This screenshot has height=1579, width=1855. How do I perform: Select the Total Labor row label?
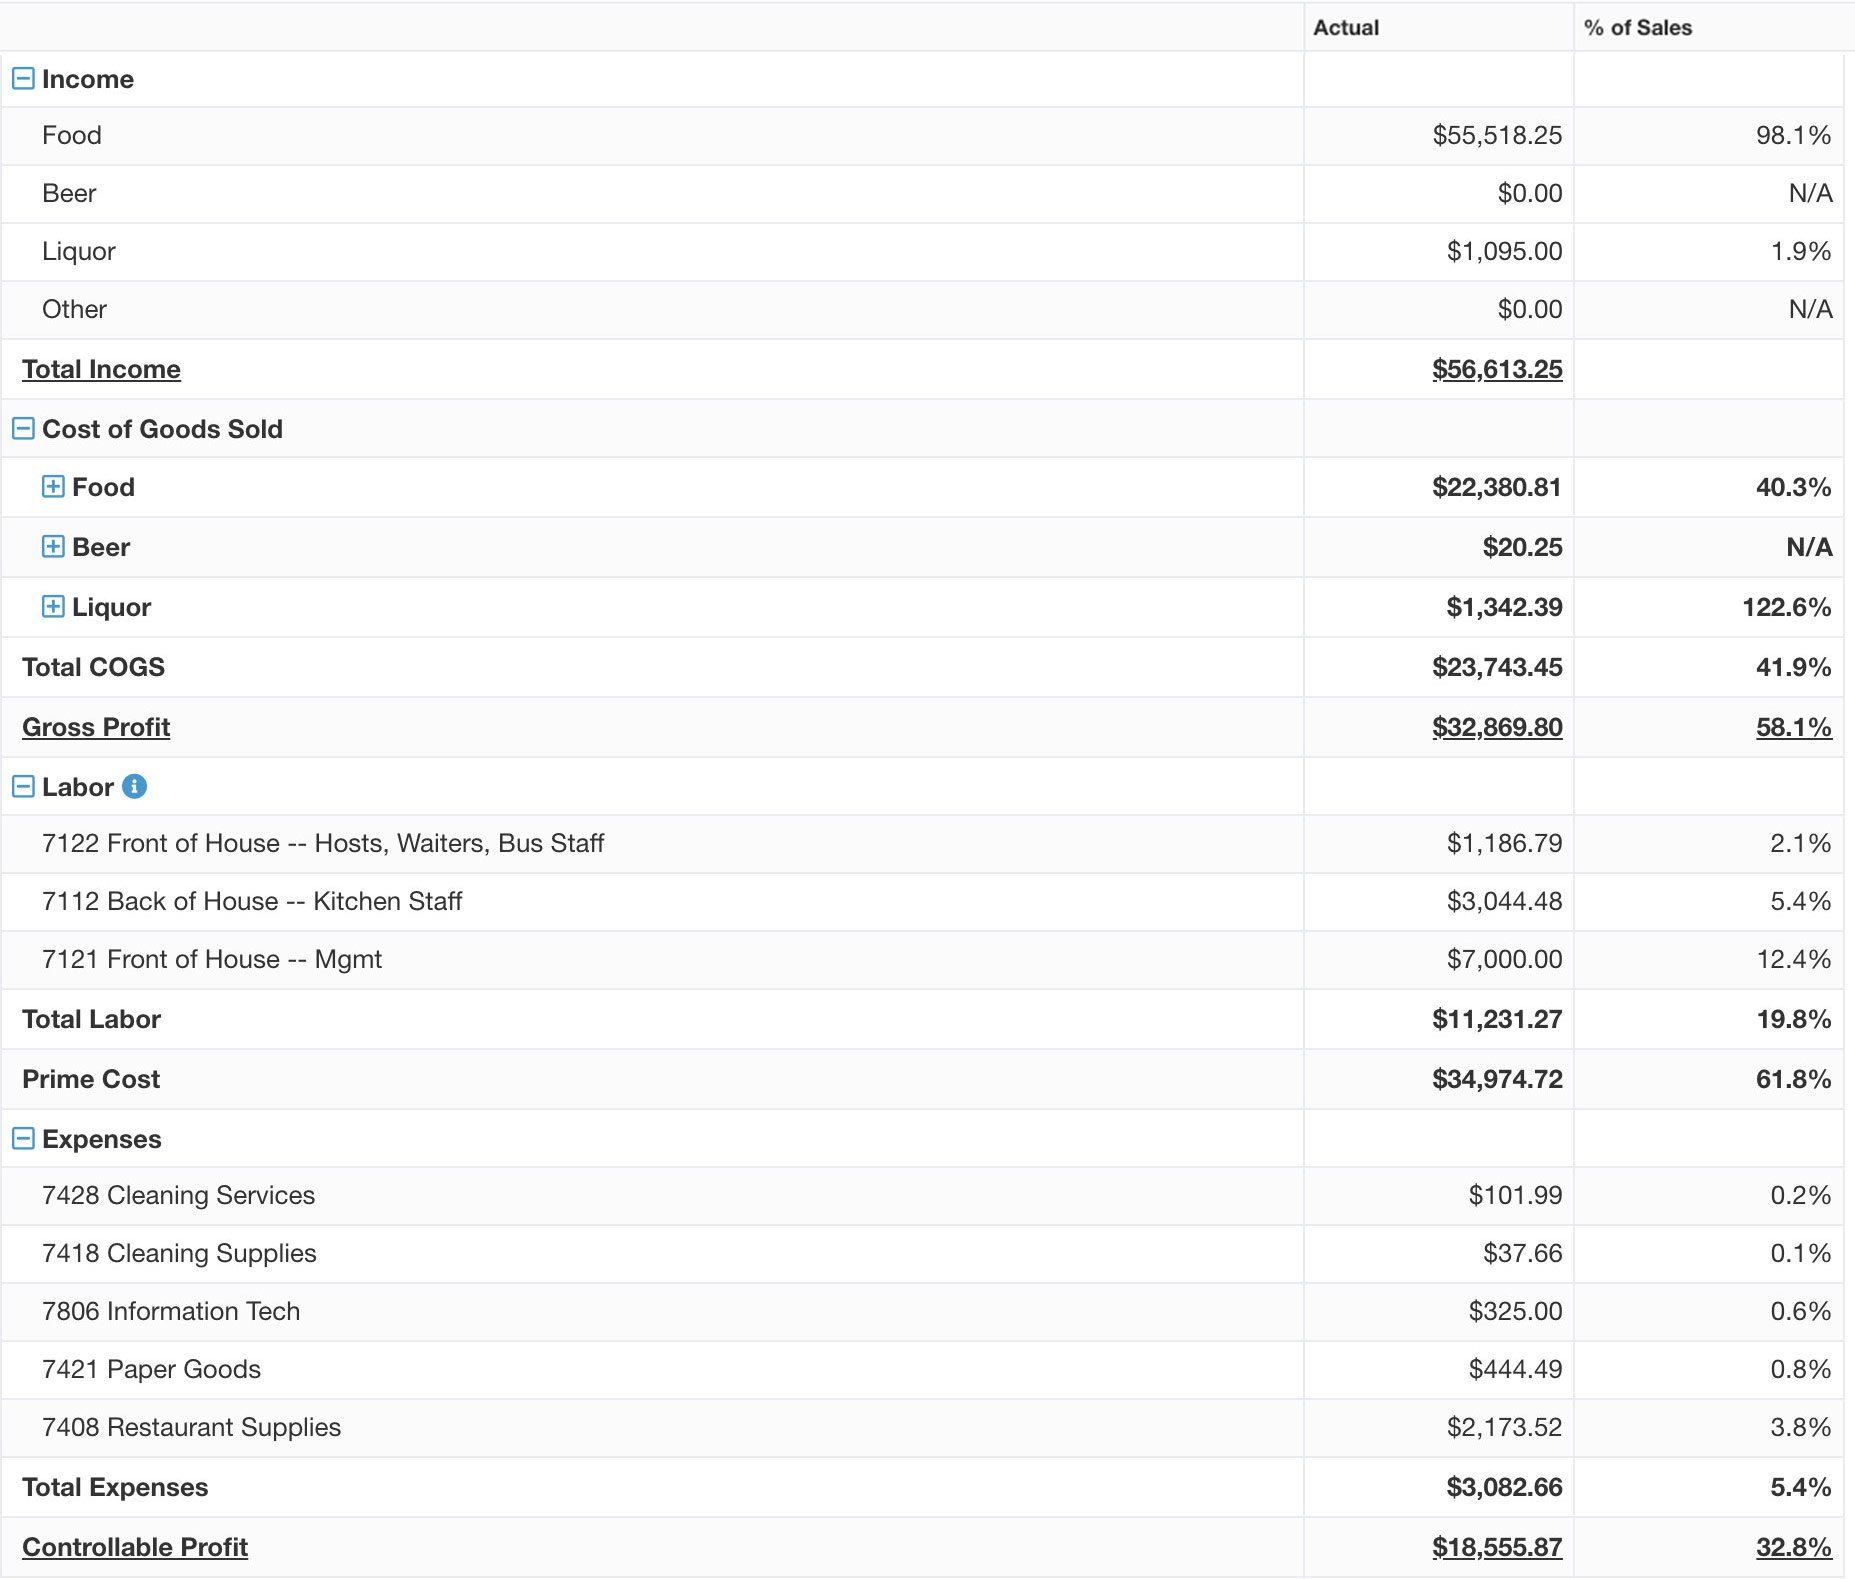point(91,1019)
